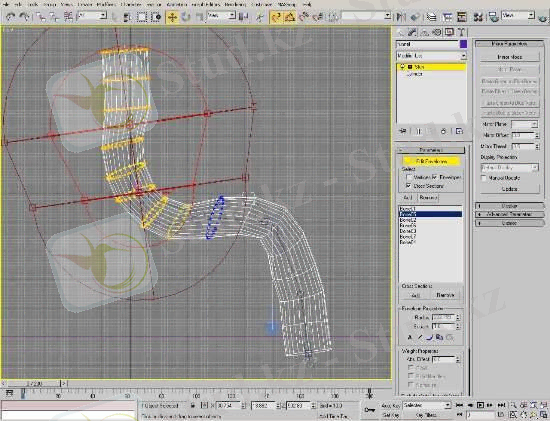
Task: Click the Mirror tool icon
Action: tap(401, 17)
